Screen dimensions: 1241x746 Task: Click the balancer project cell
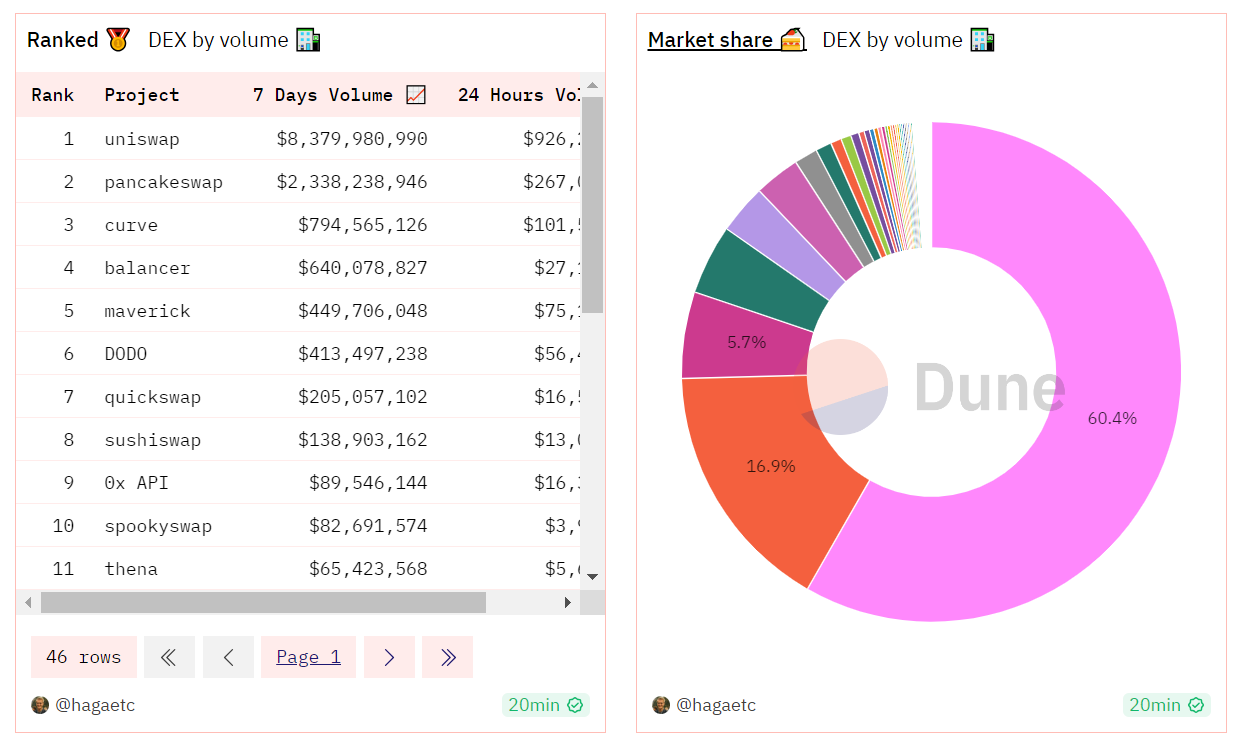pos(147,268)
